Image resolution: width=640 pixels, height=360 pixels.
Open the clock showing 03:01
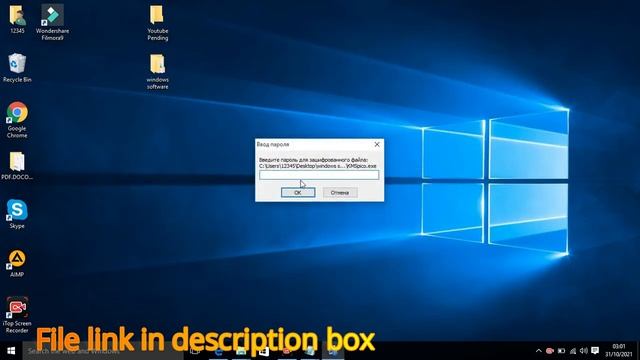[619, 351]
